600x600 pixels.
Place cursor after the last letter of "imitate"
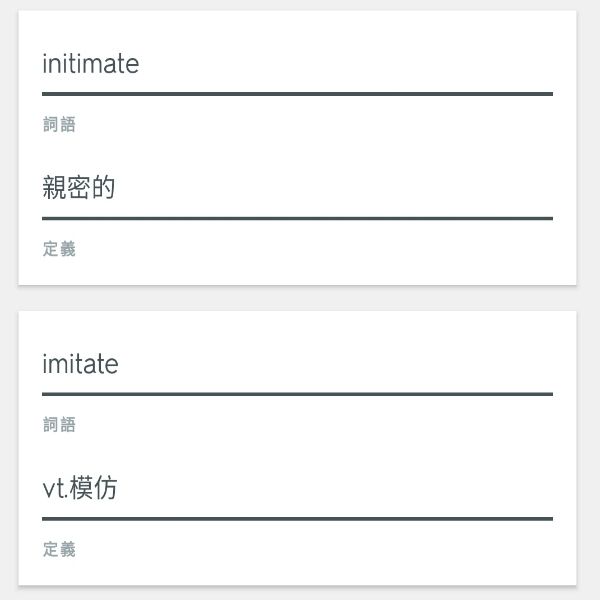pyautogui.click(x=119, y=365)
